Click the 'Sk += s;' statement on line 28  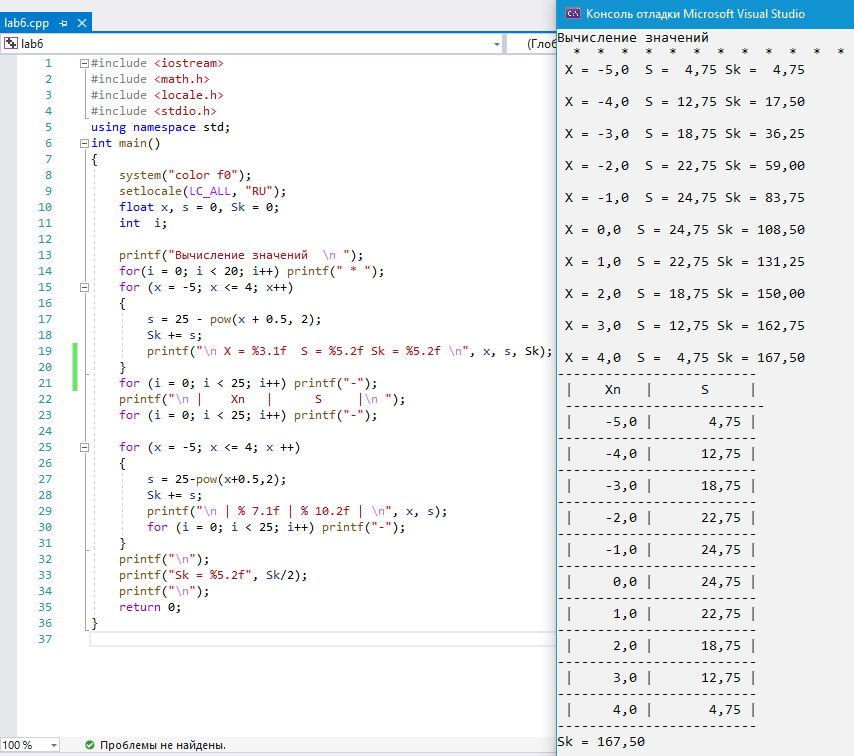pyautogui.click(x=174, y=496)
